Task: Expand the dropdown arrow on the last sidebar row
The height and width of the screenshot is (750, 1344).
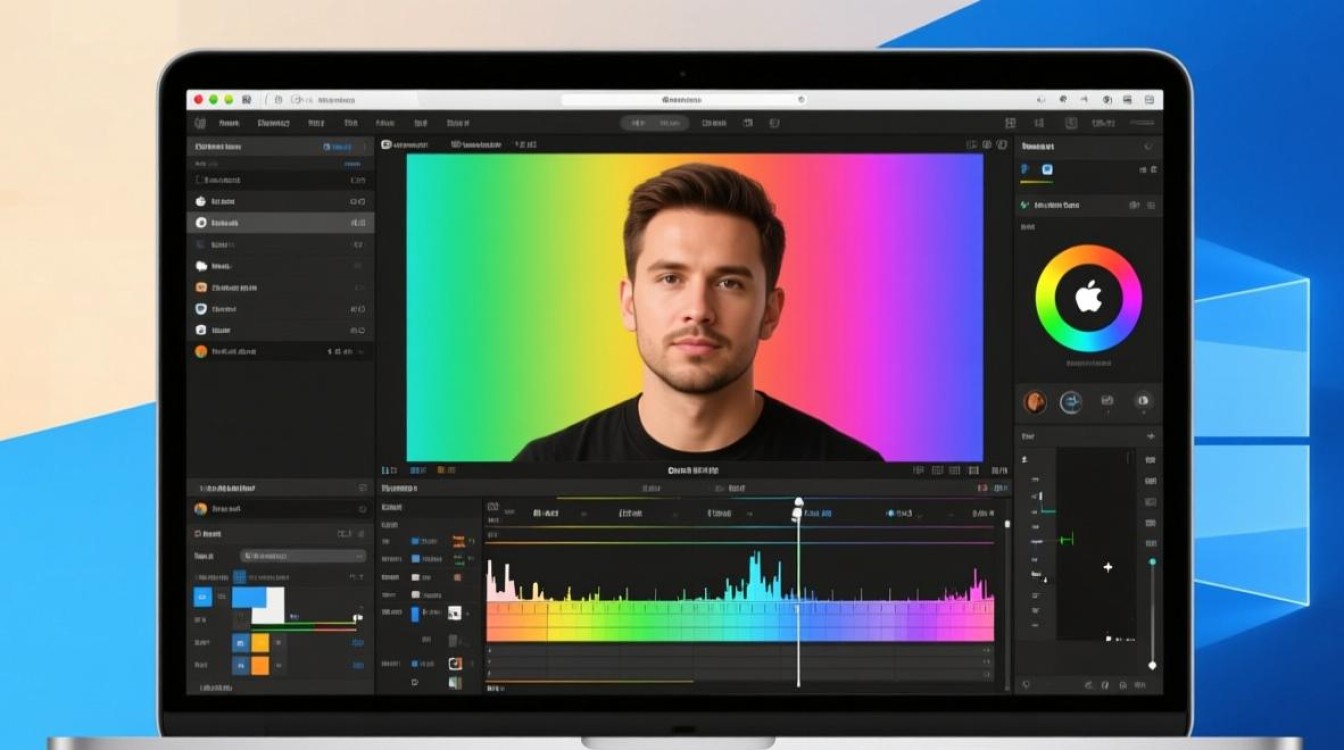Action: [362, 352]
